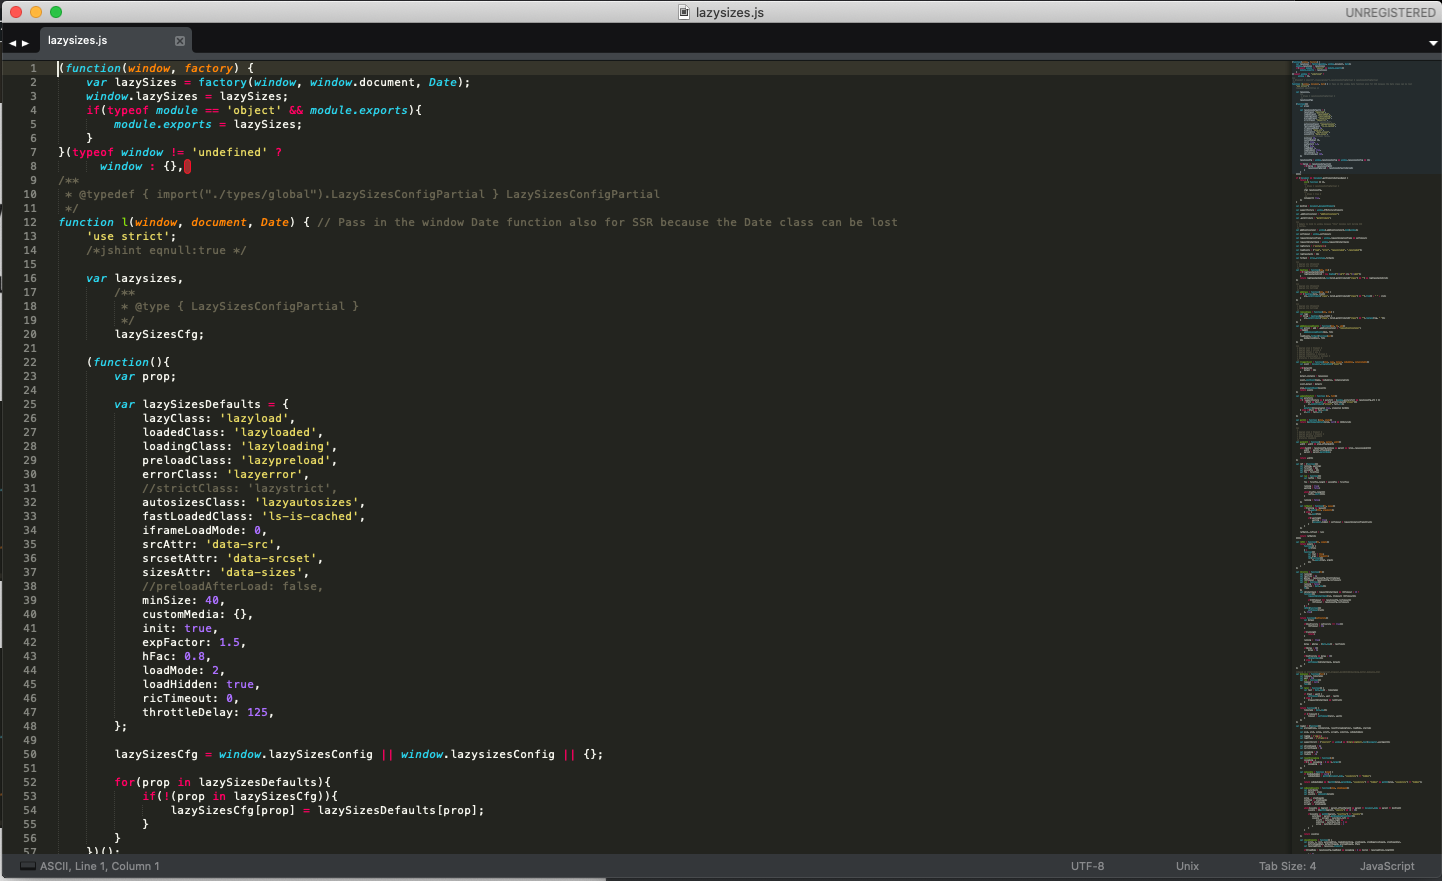Click the UNREGISTERED label in title bar
This screenshot has width=1442, height=881.
[x=1390, y=12]
